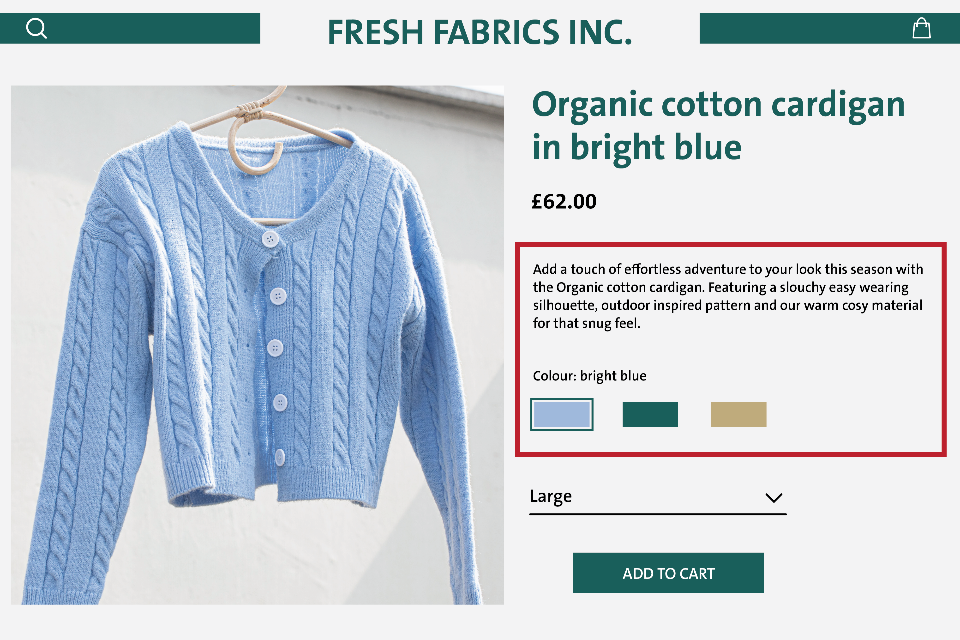Screen dimensions: 960x640
Task: Select the Large size field text
Action: [551, 497]
